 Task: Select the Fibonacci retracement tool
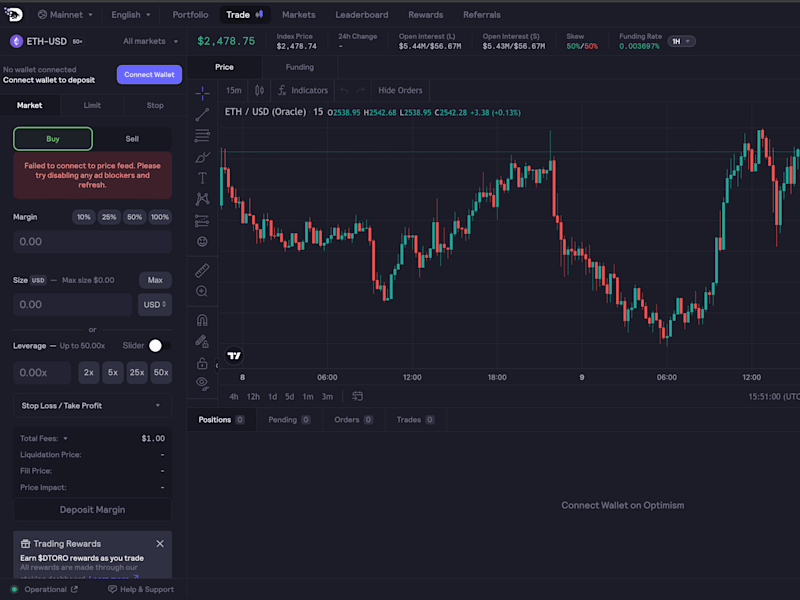pos(202,135)
